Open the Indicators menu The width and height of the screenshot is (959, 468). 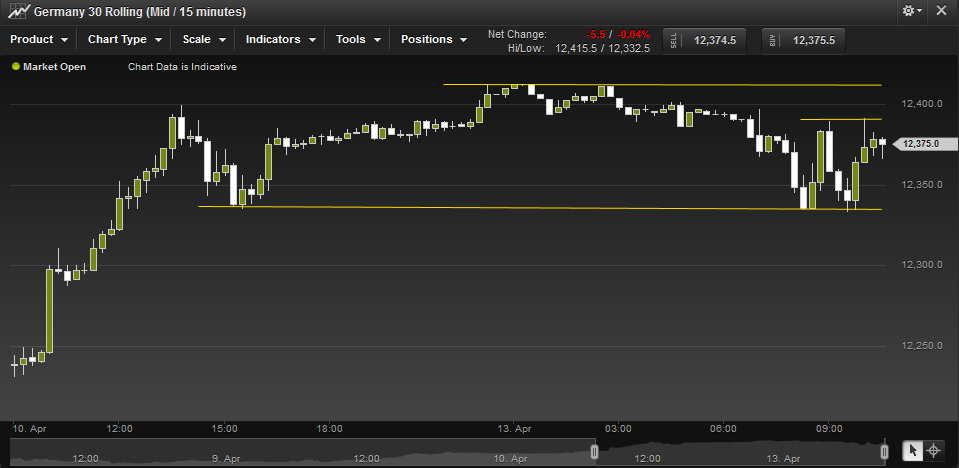tap(281, 40)
